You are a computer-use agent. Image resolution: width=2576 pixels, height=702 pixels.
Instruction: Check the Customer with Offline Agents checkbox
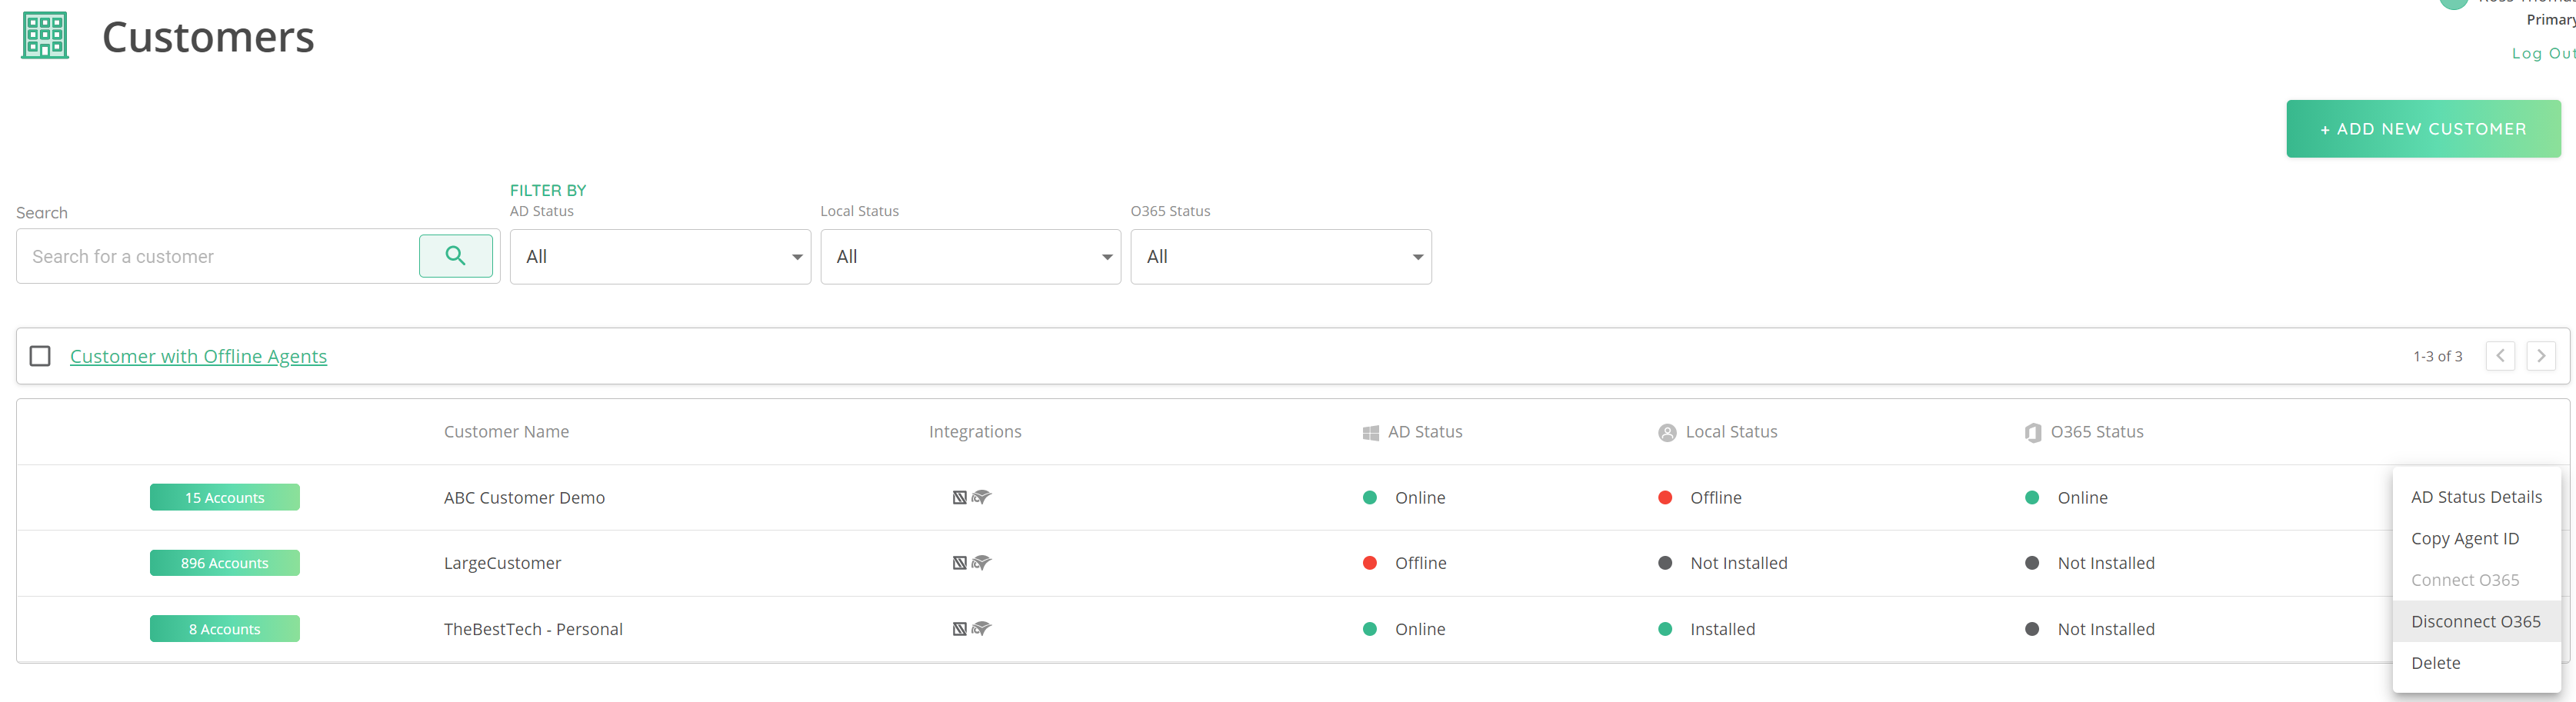tap(40, 356)
